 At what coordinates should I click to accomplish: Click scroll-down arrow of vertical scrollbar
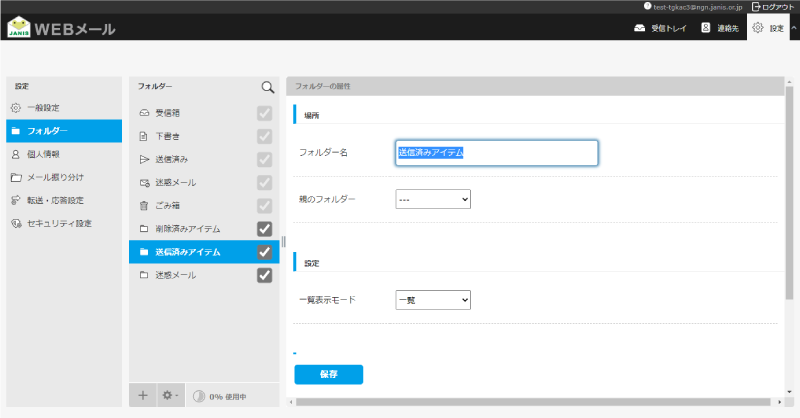[789, 392]
